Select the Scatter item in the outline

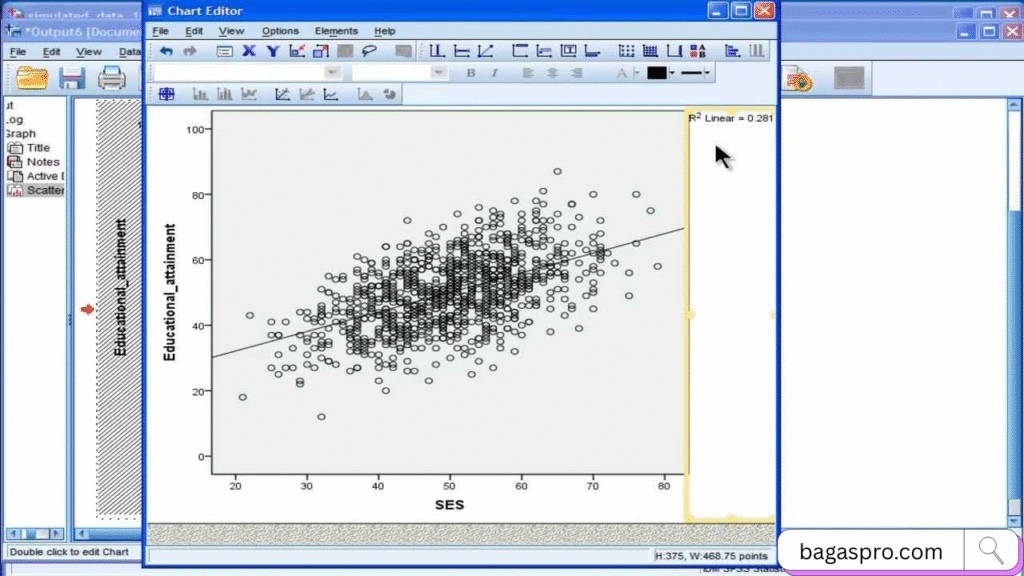[45, 190]
